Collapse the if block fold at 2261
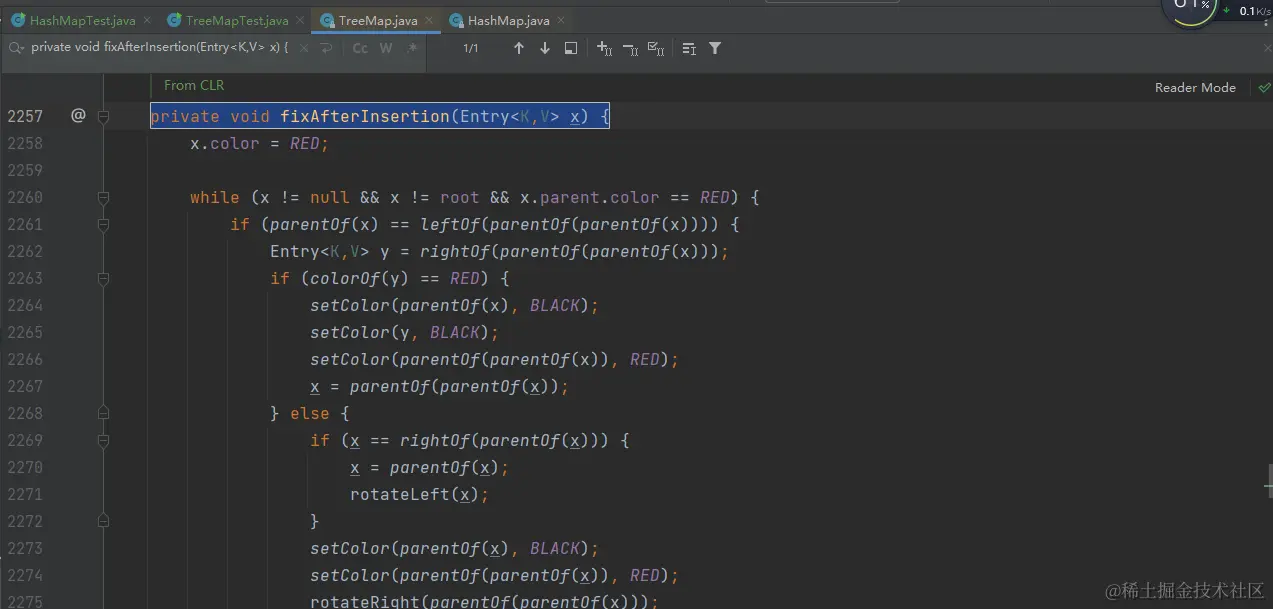This screenshot has width=1273, height=609. click(x=103, y=225)
